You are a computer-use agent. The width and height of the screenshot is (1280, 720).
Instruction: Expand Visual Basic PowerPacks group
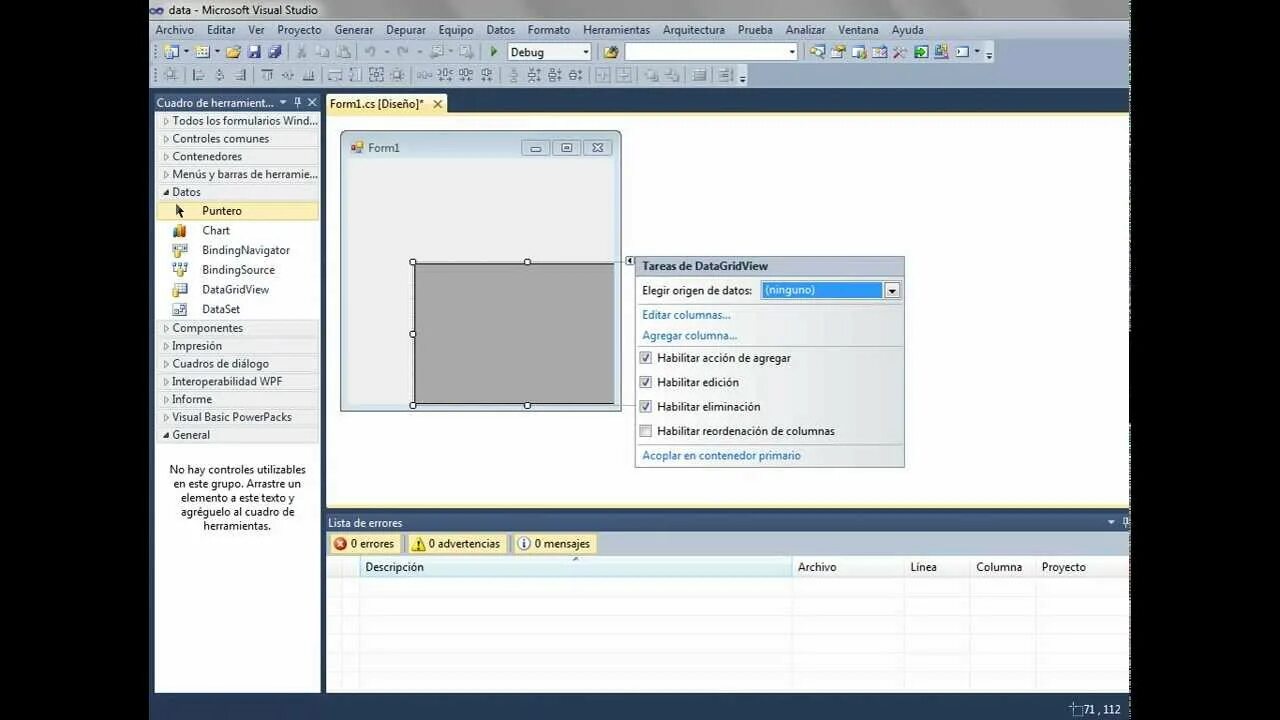[166, 417]
